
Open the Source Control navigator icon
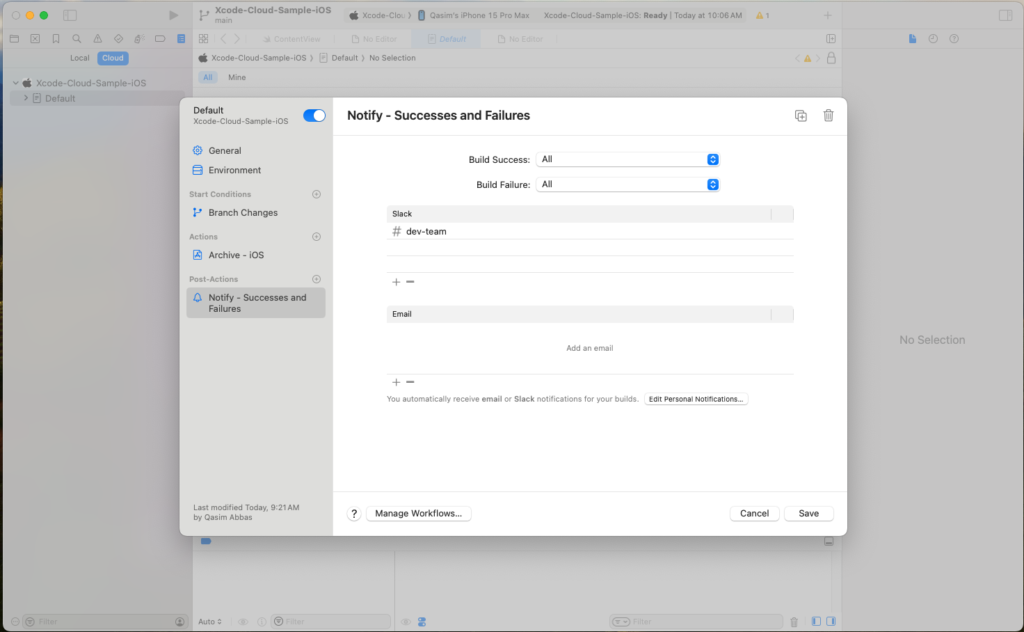[x=35, y=39]
